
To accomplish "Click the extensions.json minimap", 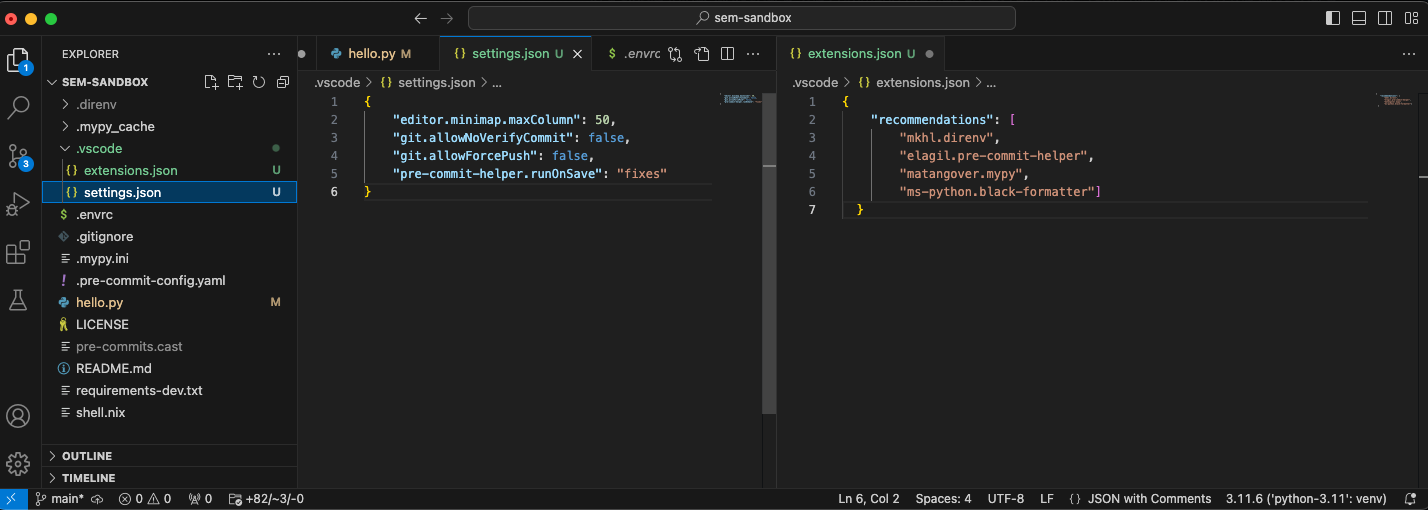I will pyautogui.click(x=1393, y=100).
